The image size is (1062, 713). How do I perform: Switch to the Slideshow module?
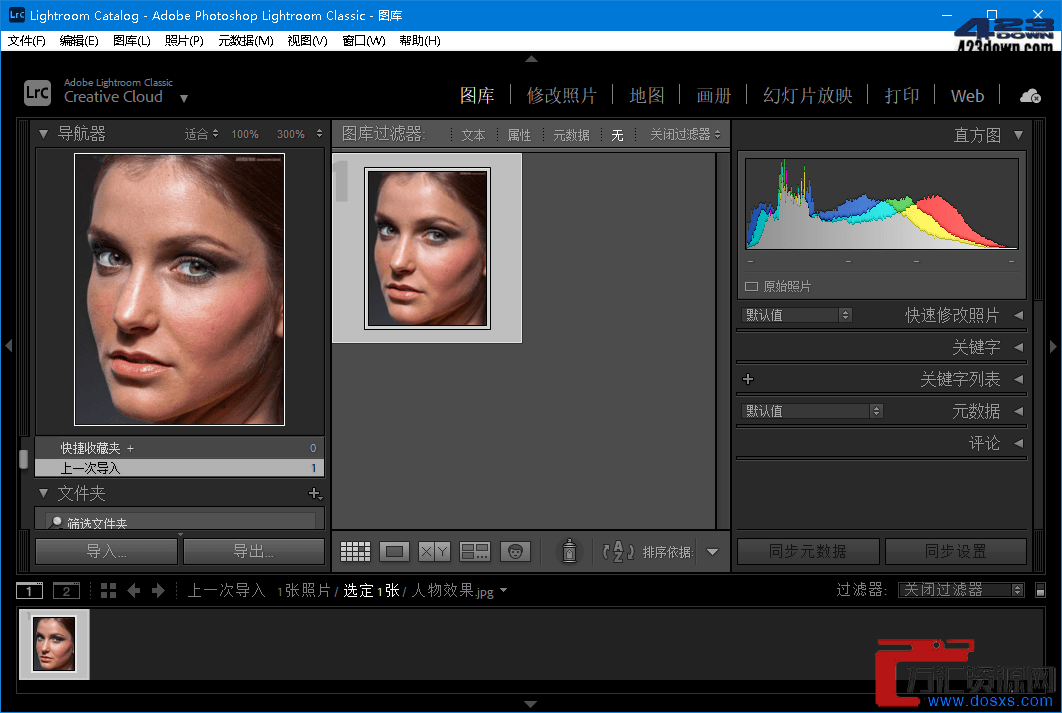807,95
